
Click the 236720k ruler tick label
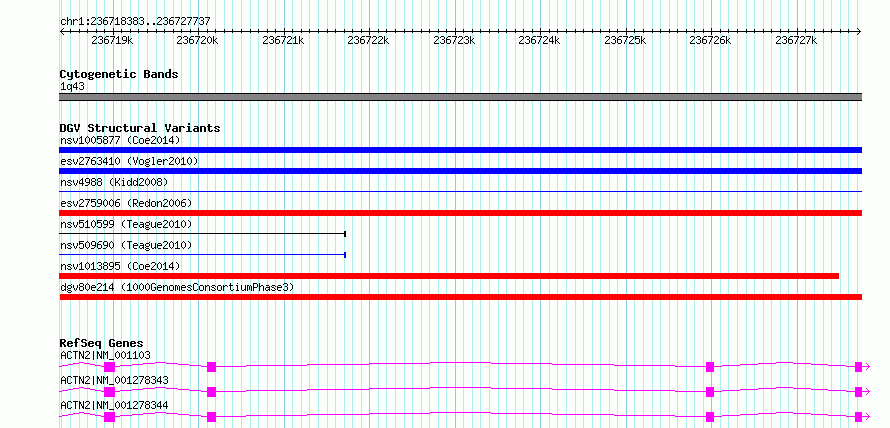(197, 40)
